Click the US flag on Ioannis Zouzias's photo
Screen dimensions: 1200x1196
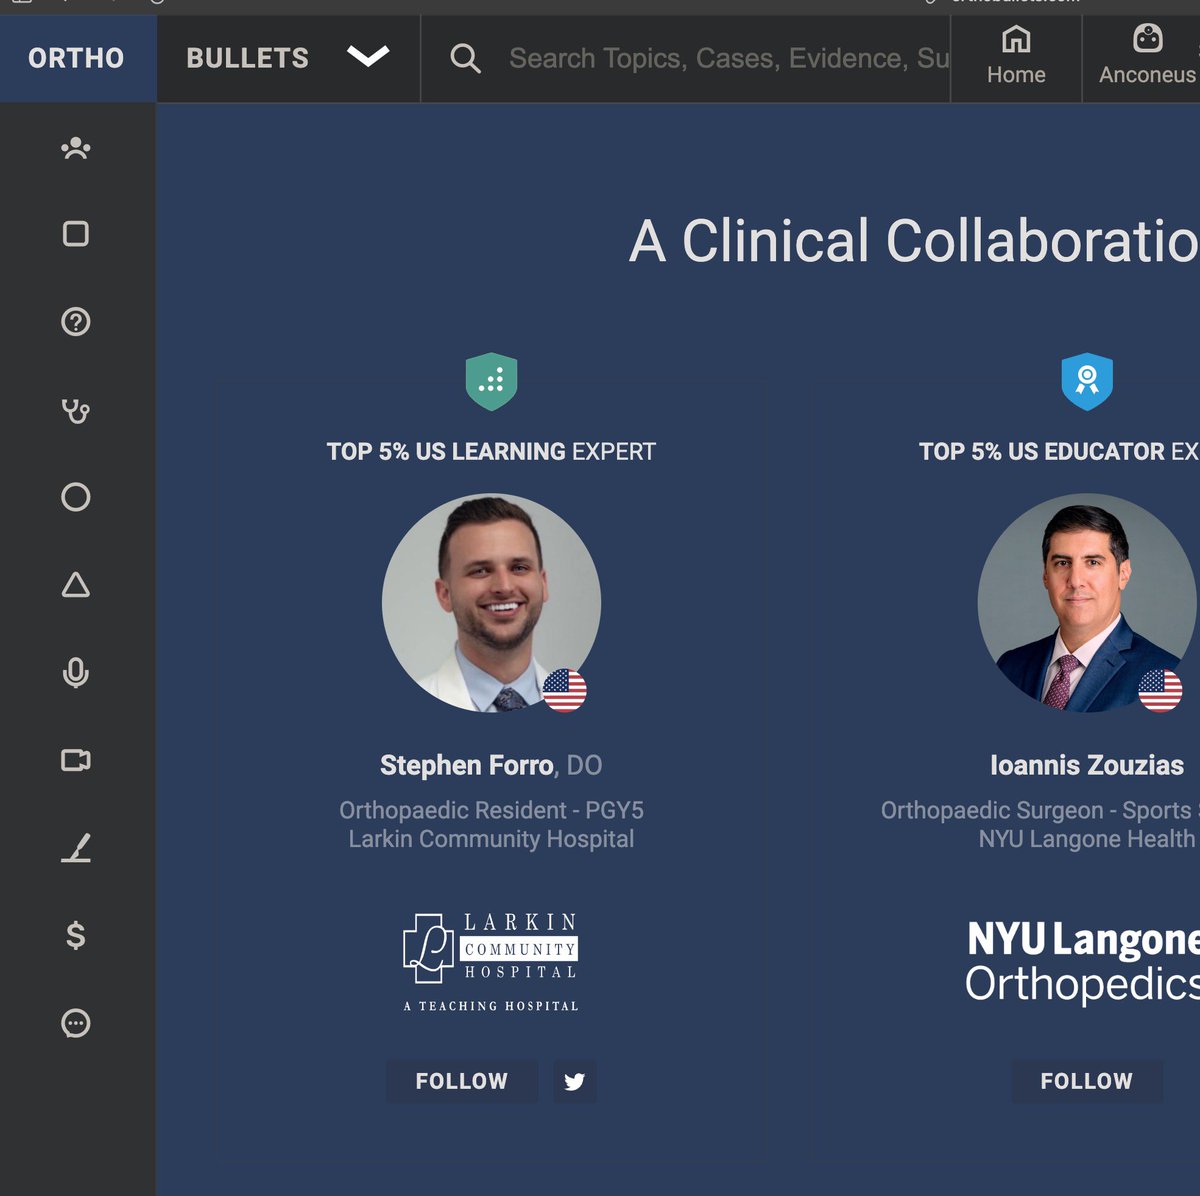pyautogui.click(x=1161, y=690)
